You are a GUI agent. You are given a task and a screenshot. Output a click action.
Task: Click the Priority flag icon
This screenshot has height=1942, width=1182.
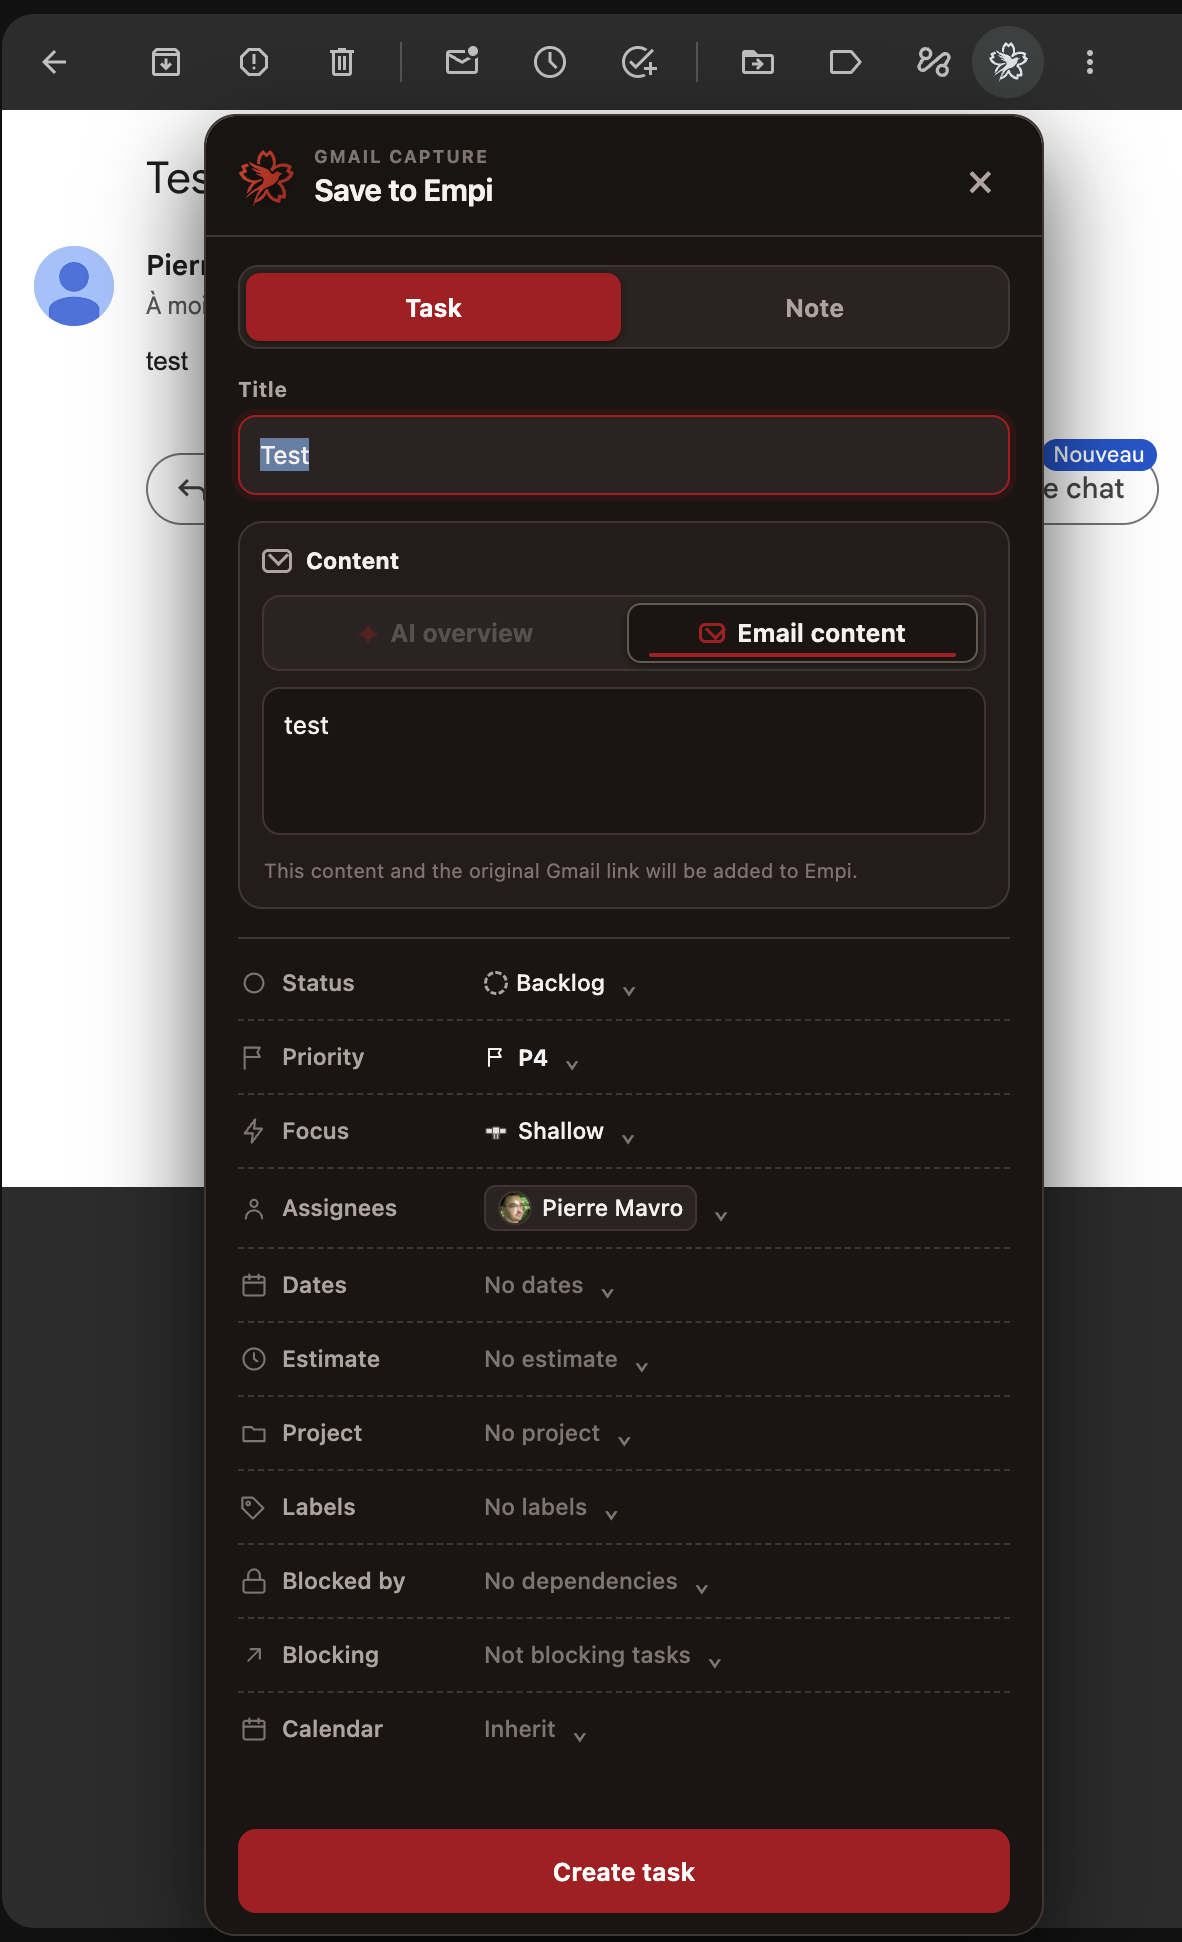click(x=252, y=1057)
